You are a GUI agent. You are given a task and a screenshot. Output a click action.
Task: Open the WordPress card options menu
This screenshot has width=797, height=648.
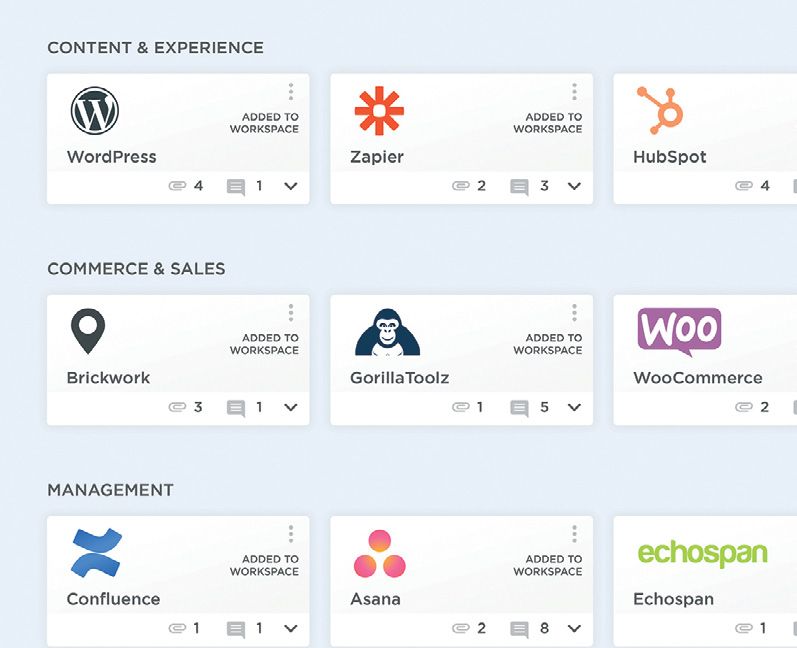click(291, 92)
